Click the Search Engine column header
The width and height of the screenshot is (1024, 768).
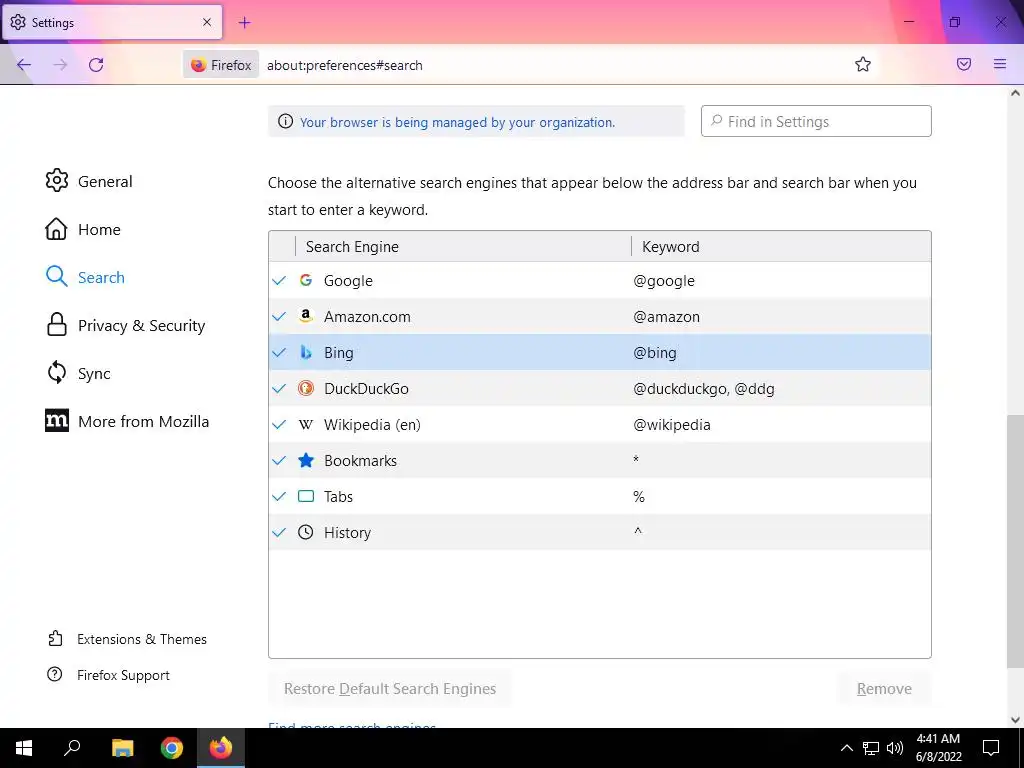click(x=464, y=246)
